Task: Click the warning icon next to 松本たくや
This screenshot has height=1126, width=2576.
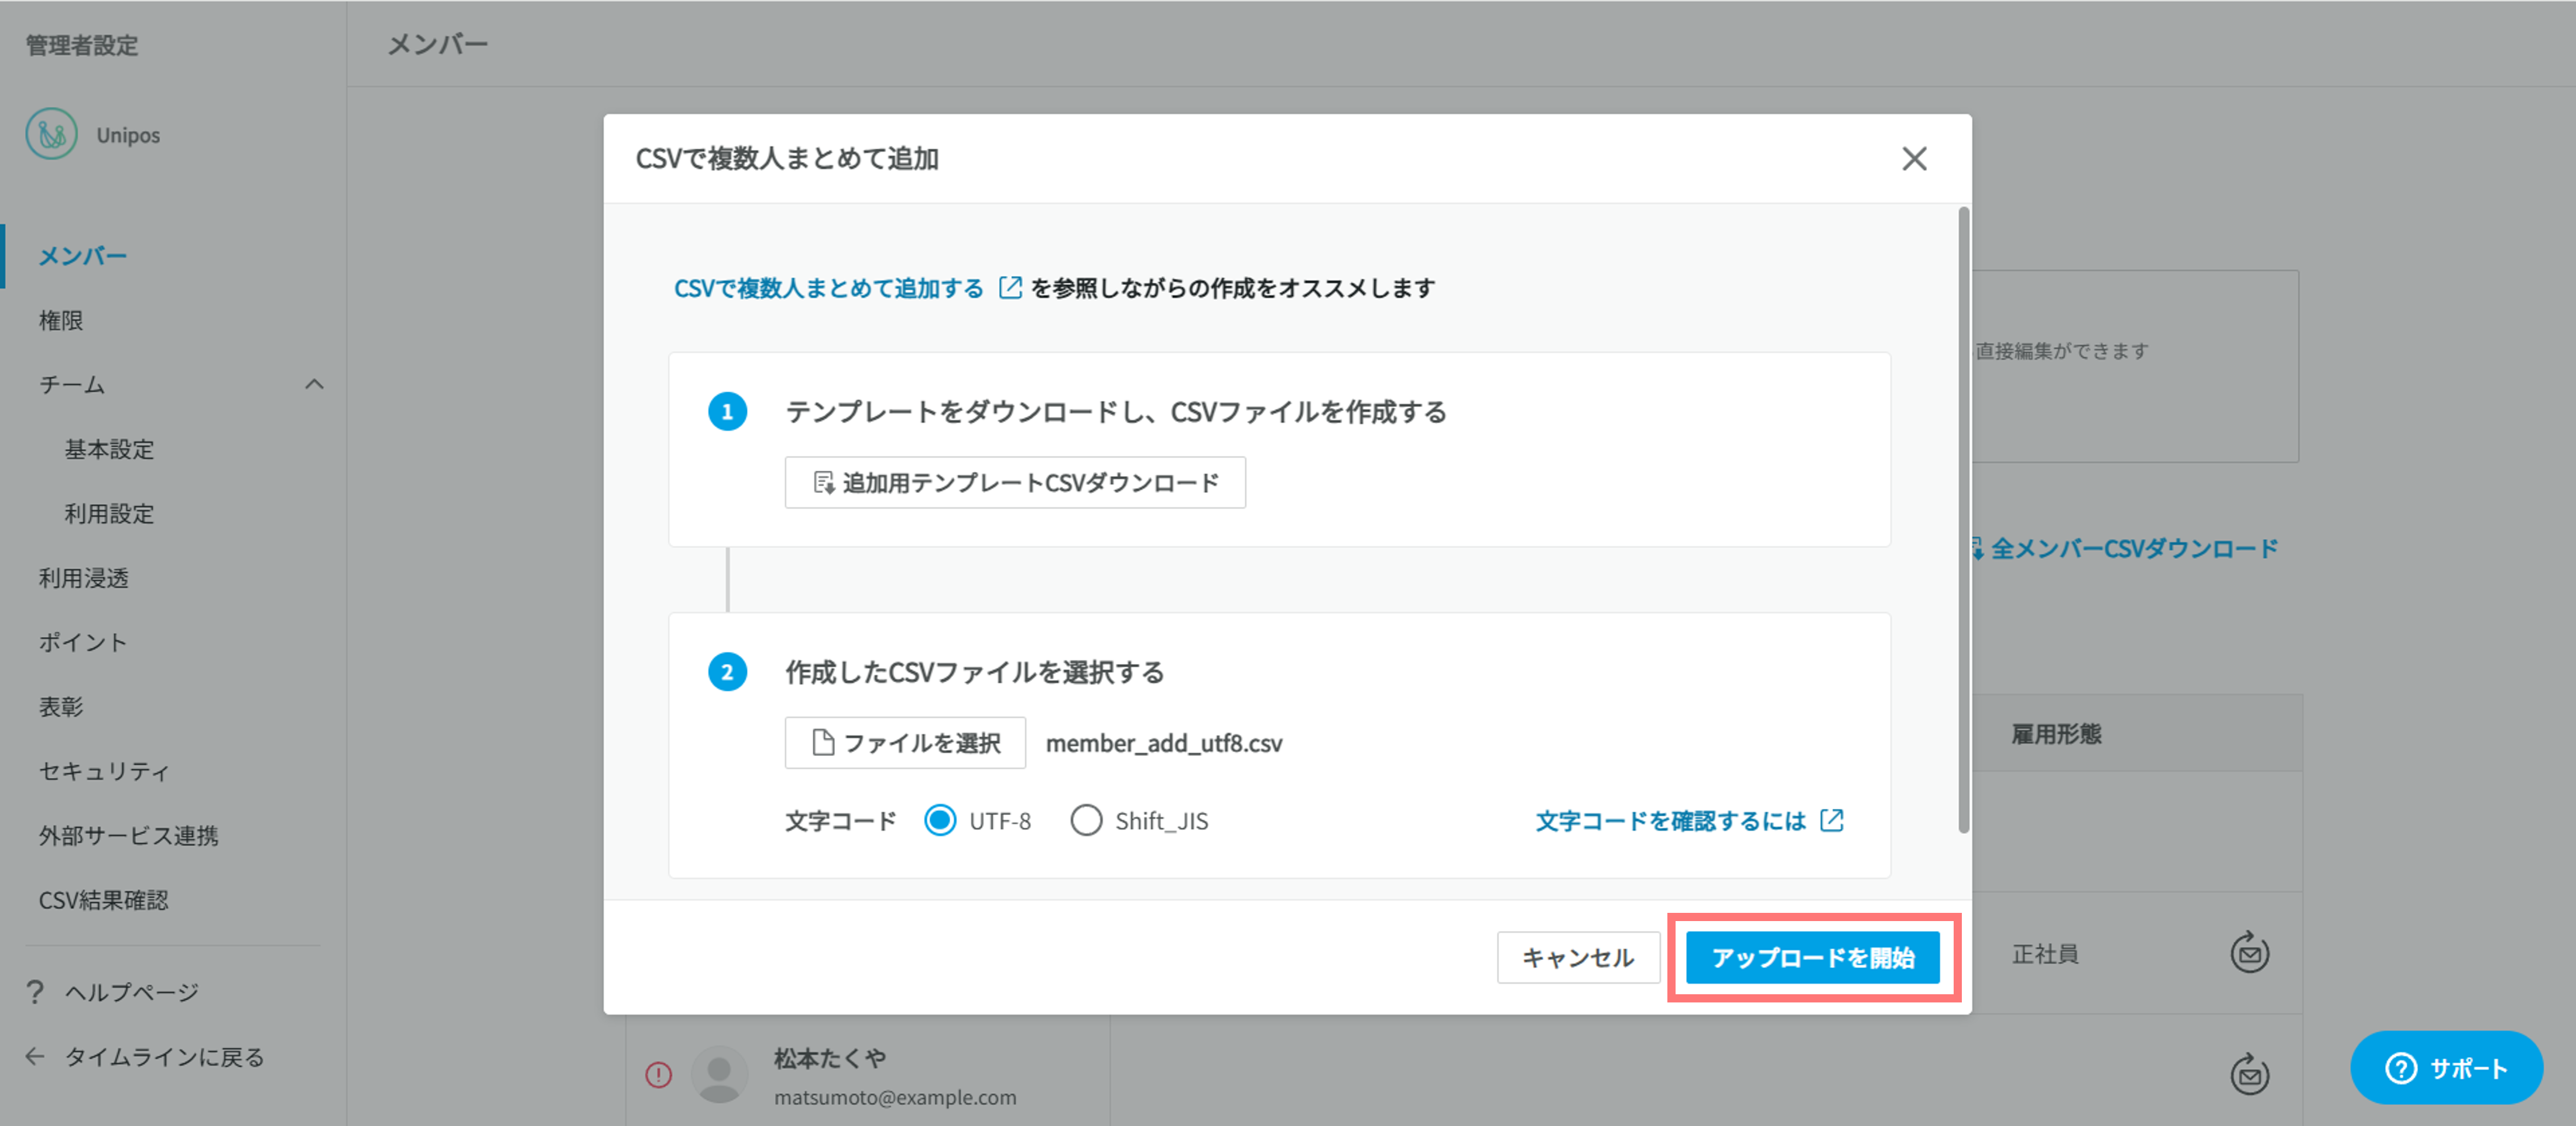Action: tap(658, 1075)
